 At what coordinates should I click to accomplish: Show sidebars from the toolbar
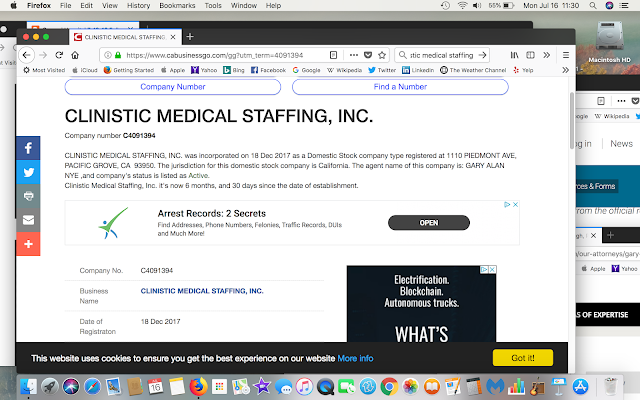530,55
